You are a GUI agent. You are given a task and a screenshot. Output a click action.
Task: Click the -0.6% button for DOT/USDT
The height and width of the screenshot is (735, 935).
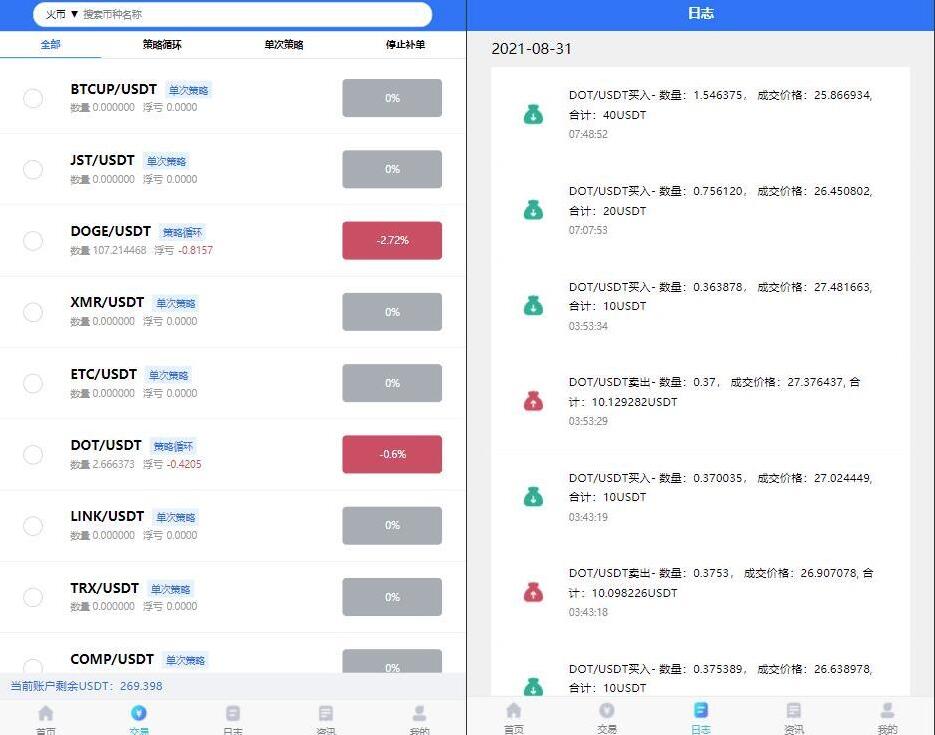point(392,454)
